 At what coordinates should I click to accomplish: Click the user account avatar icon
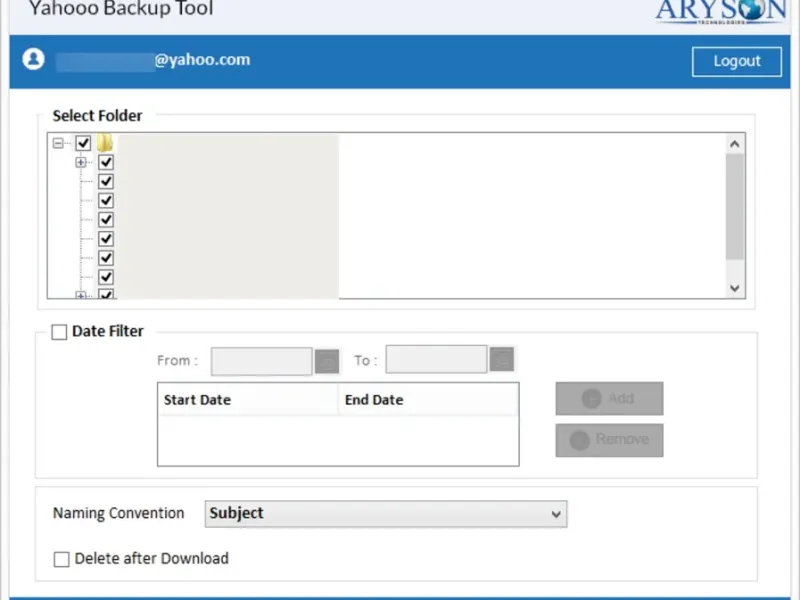coord(33,59)
